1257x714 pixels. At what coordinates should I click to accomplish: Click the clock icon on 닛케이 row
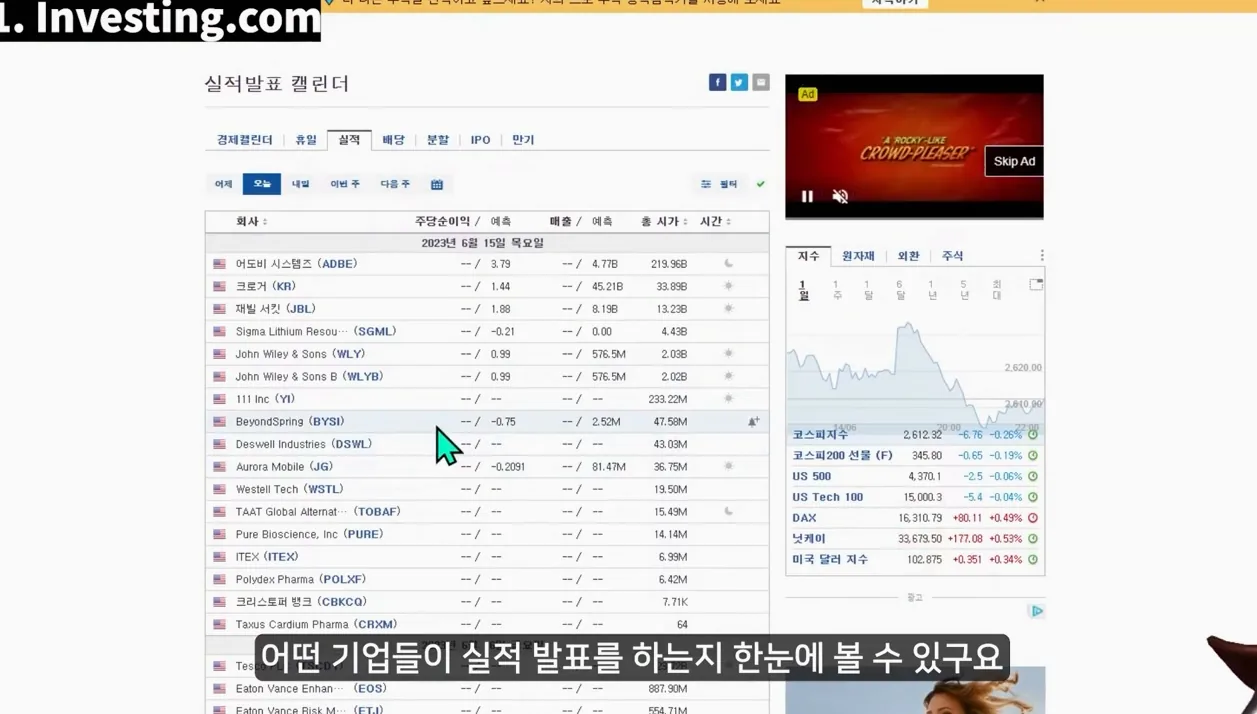coord(1033,539)
